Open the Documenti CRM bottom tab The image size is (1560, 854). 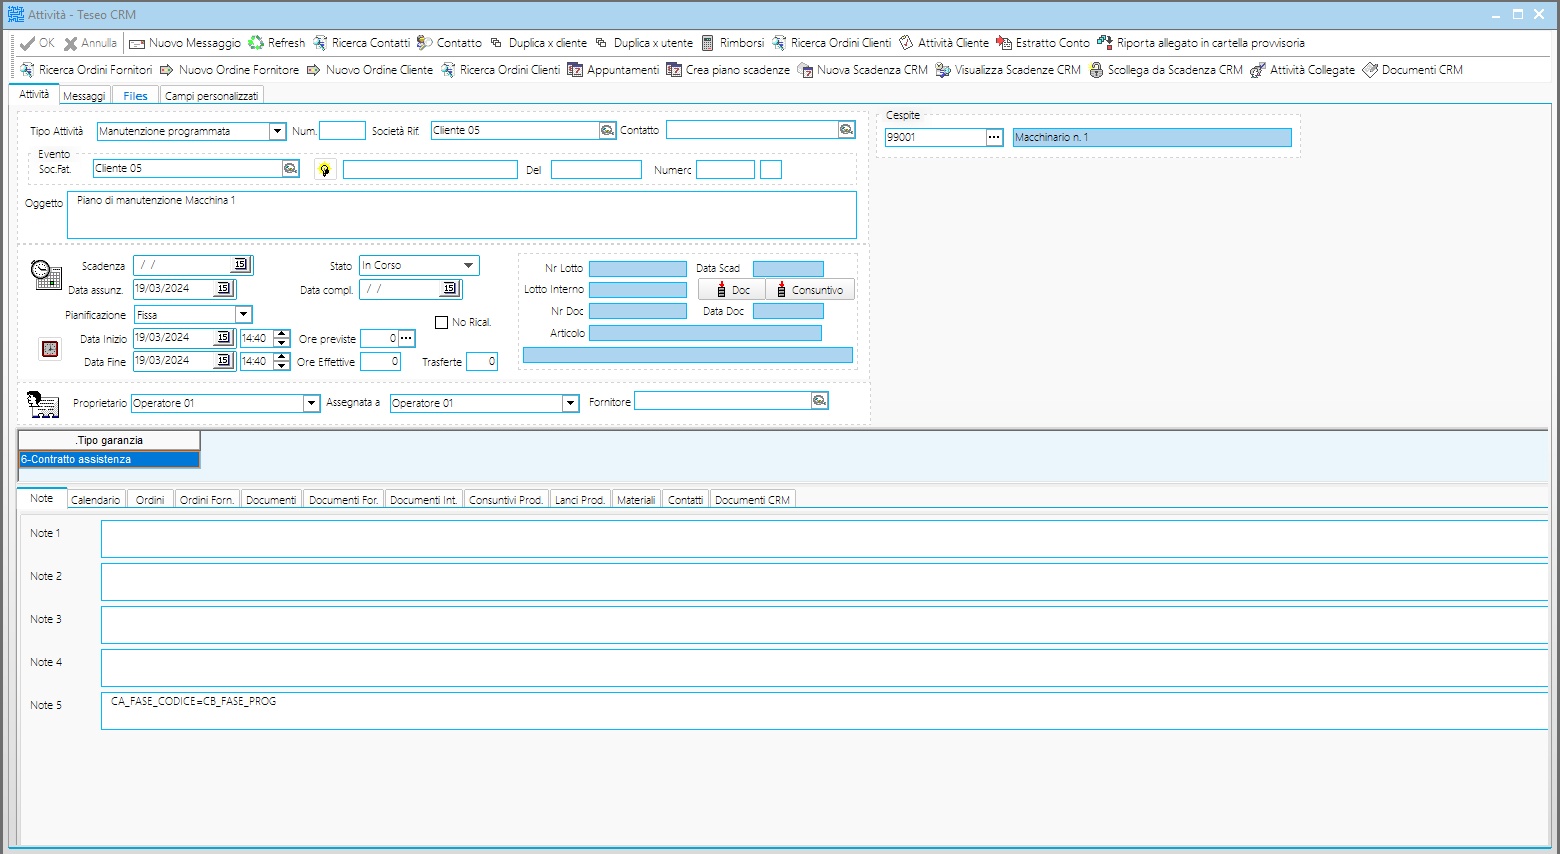(x=752, y=500)
